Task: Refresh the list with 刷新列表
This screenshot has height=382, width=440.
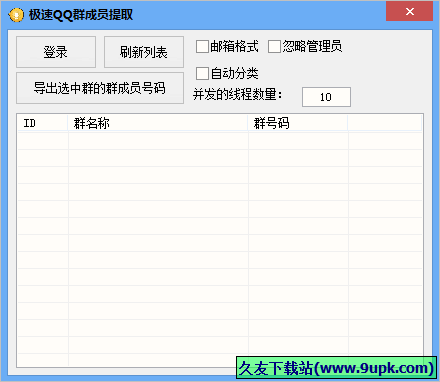Action: click(144, 52)
